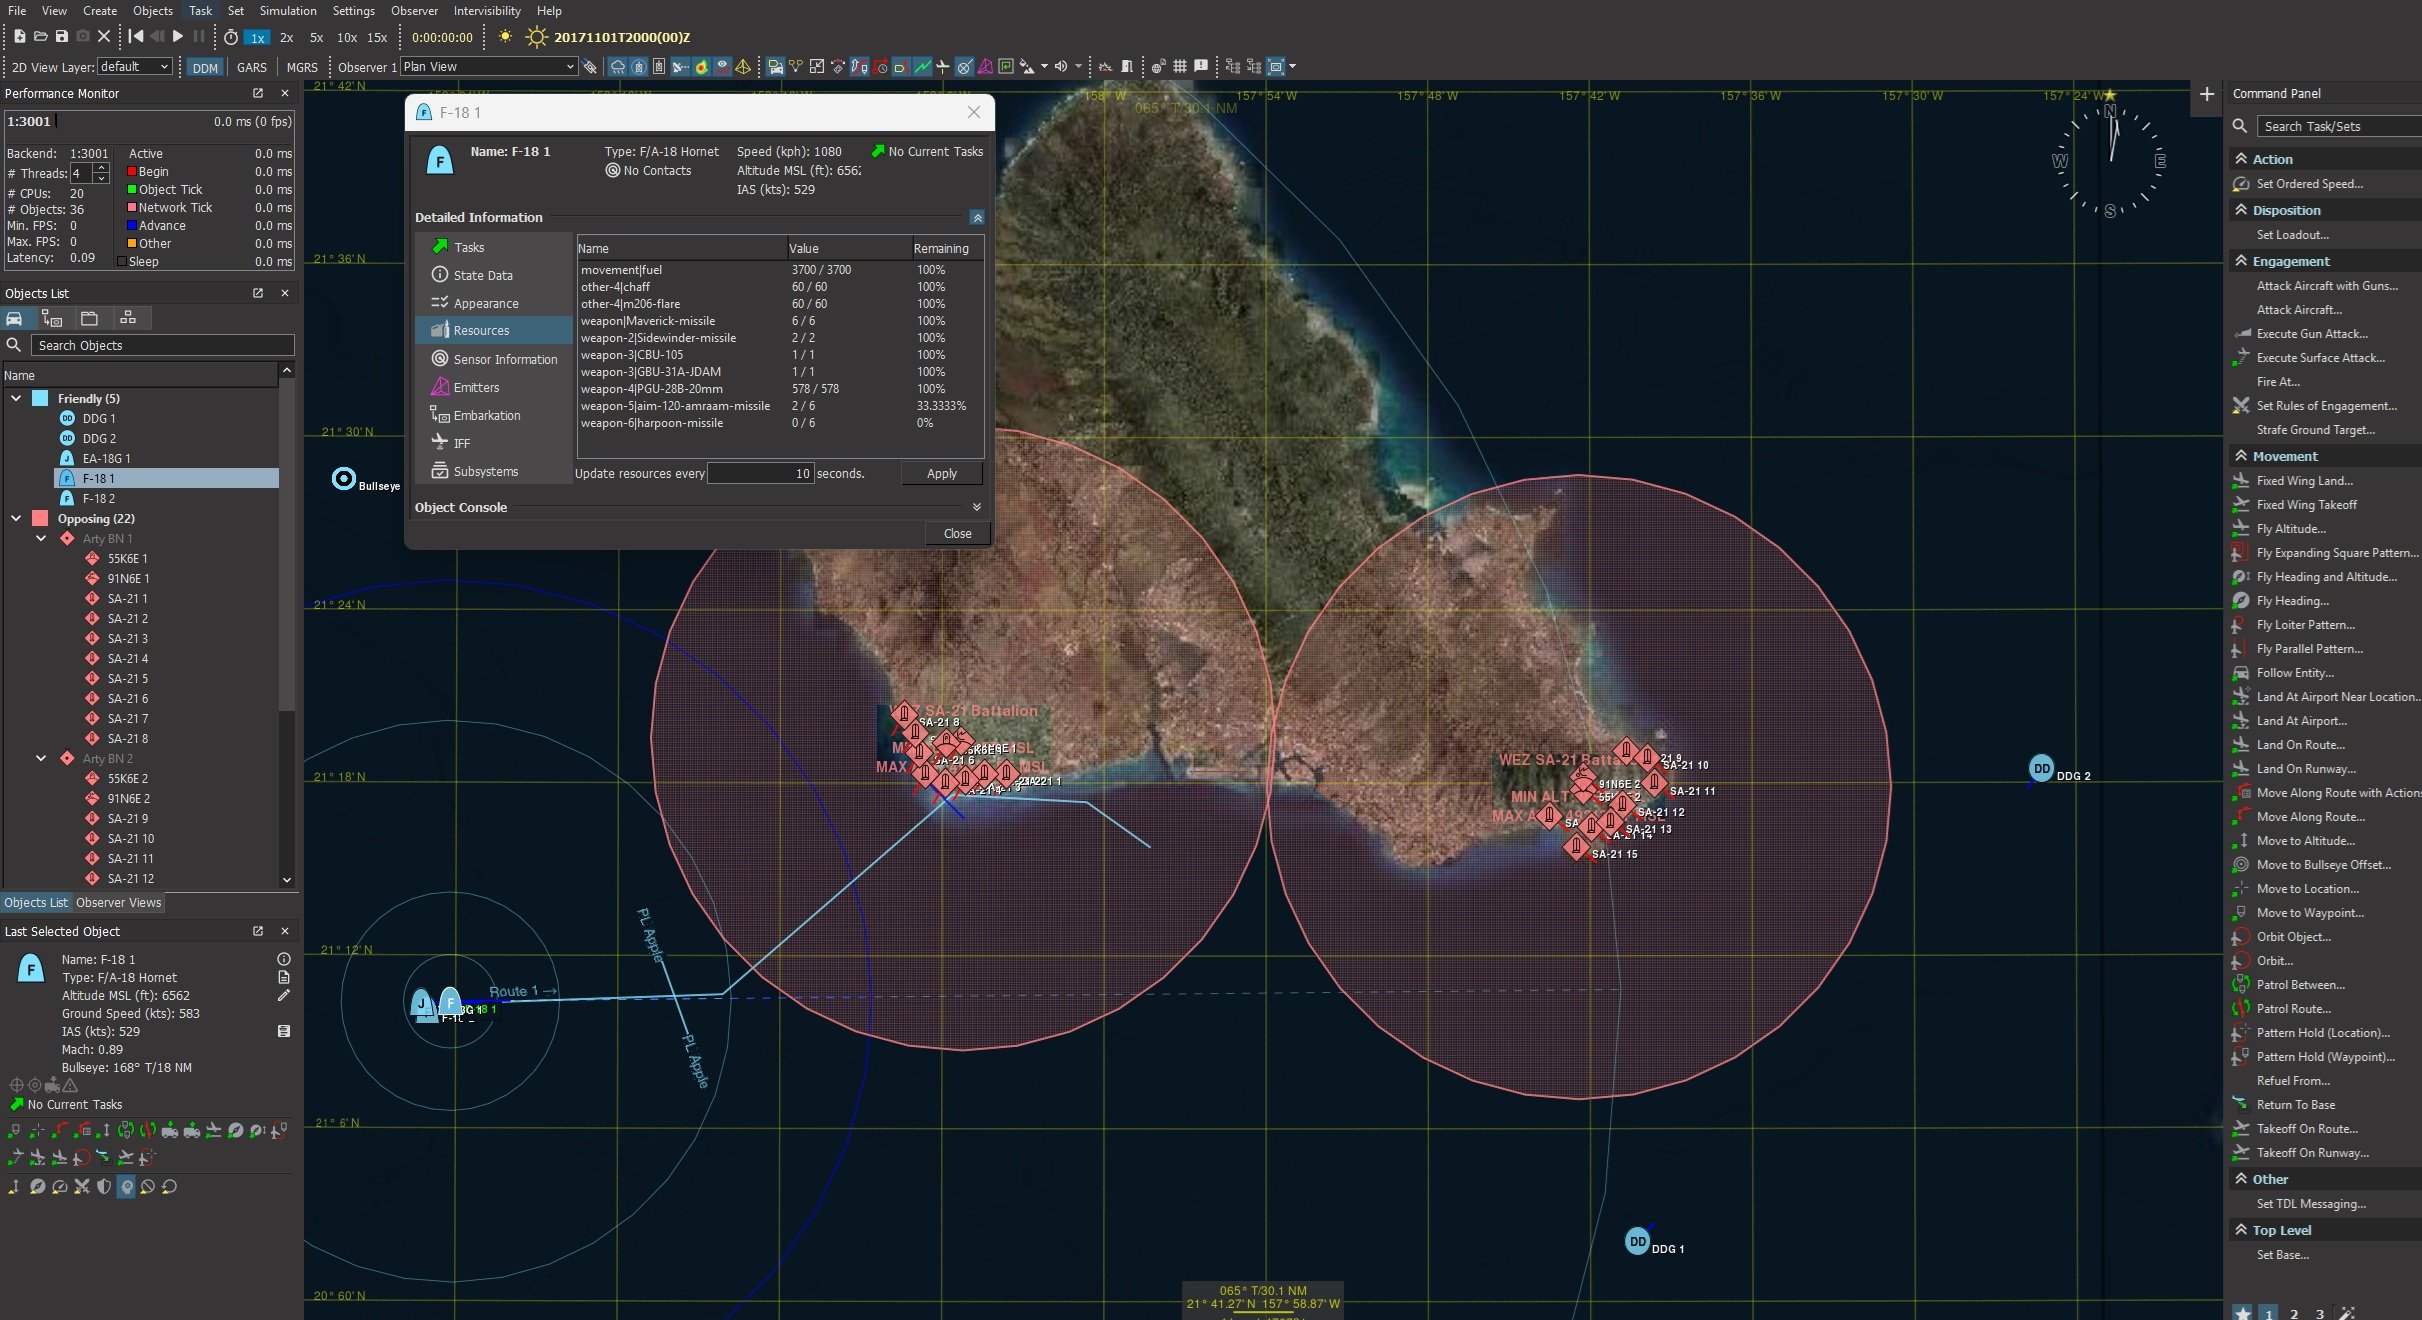2422x1320 pixels.
Task: Select Sensor Information in detailed information list
Action: [x=505, y=360]
